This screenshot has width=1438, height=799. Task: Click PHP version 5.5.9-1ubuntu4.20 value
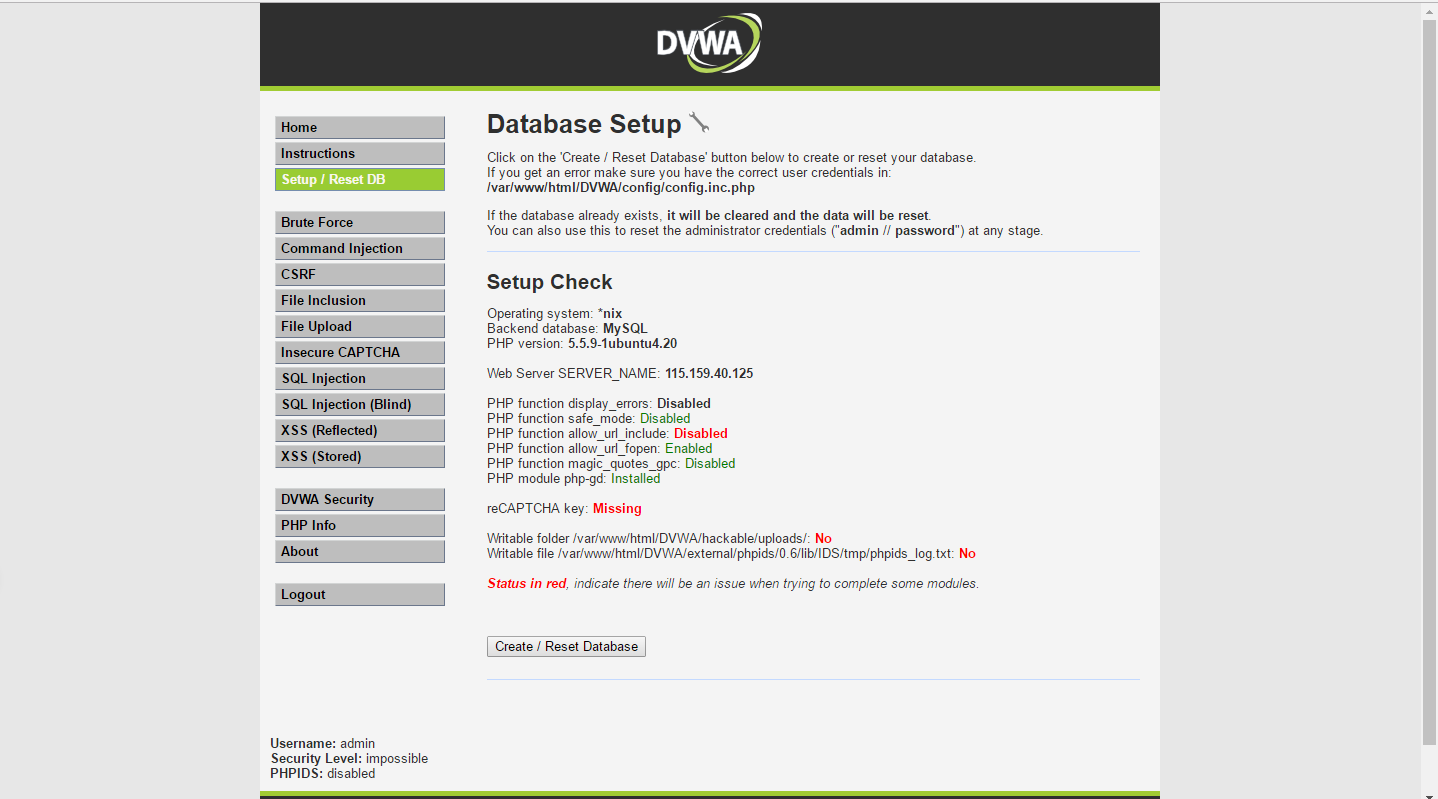622,343
